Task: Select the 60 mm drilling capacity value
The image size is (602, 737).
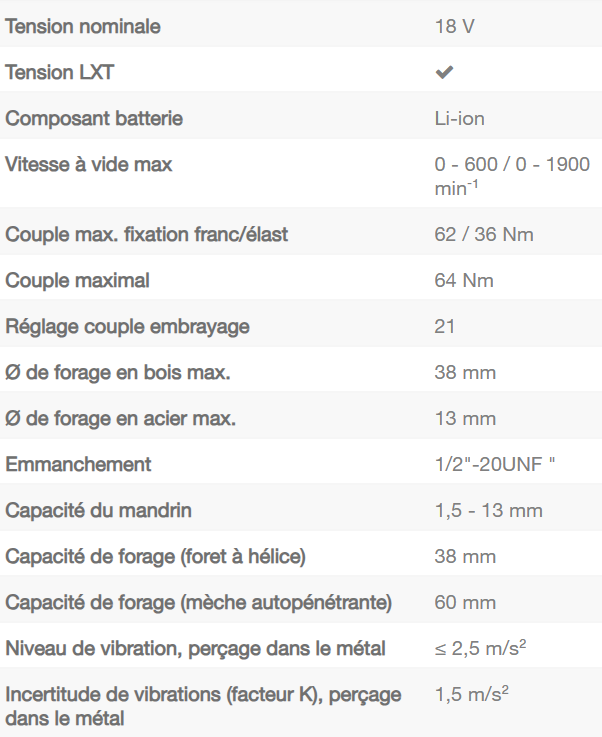Action: (x=465, y=602)
